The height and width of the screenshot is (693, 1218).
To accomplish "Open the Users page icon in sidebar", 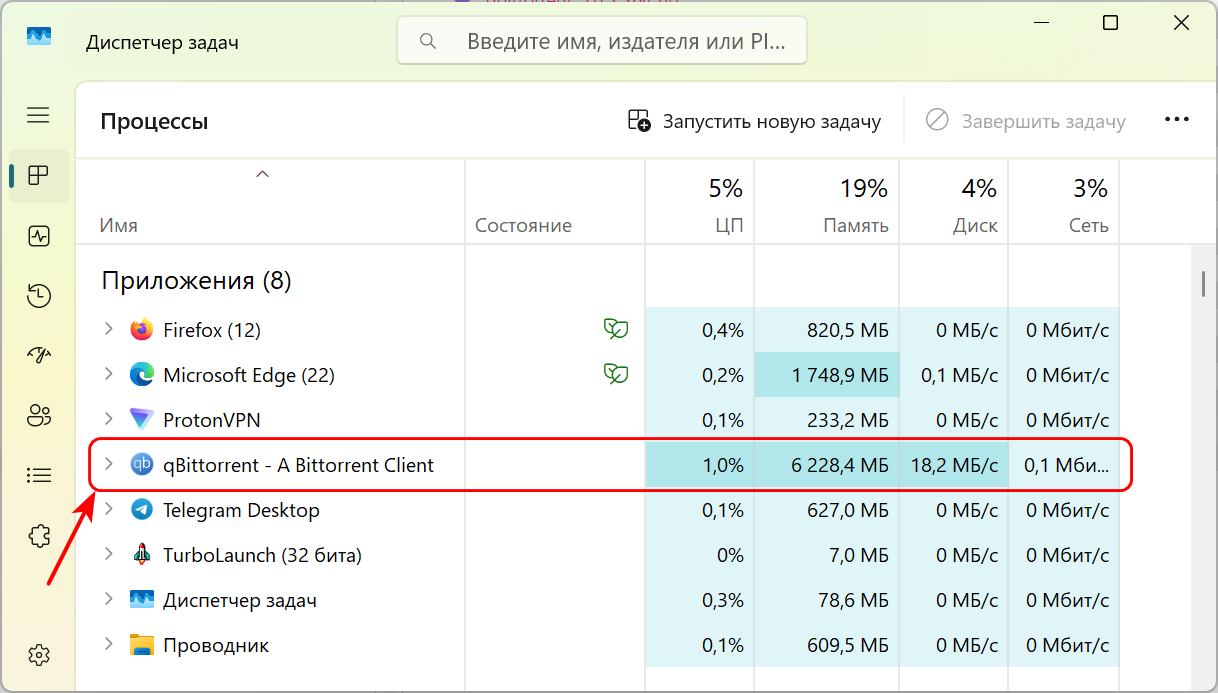I will tap(38, 415).
